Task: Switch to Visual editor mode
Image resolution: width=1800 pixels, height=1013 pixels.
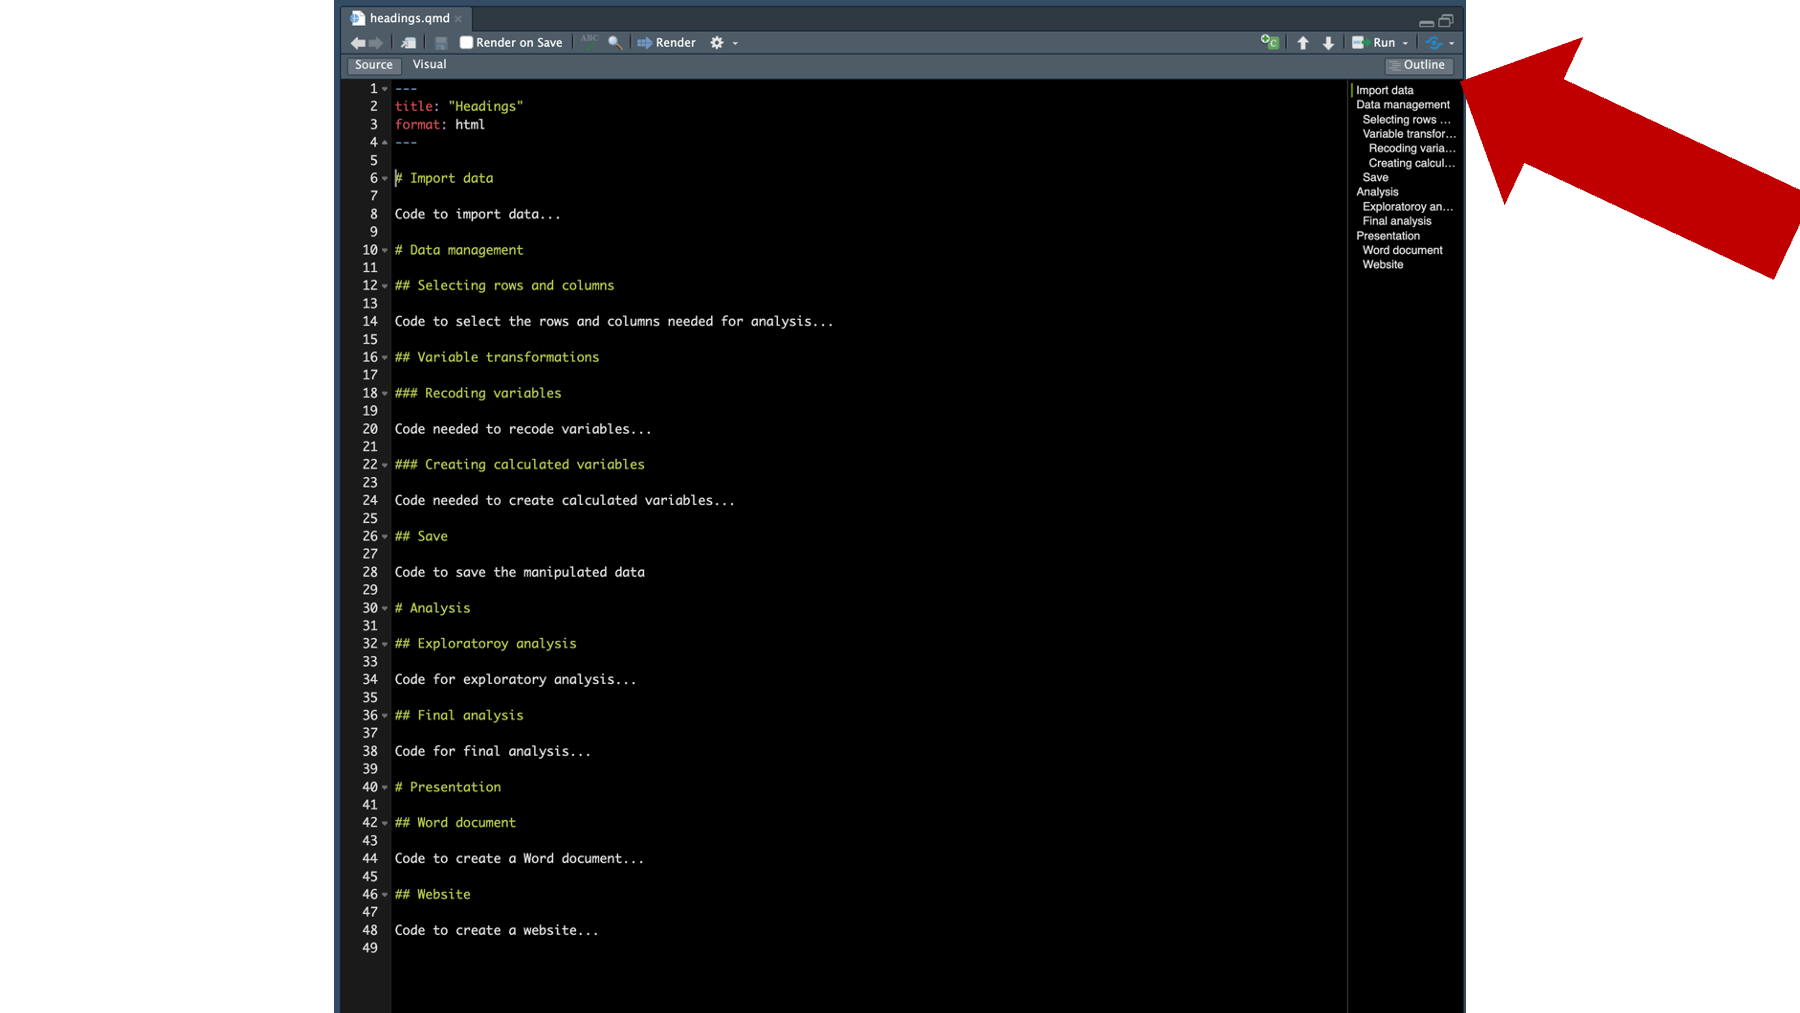Action: (x=429, y=65)
